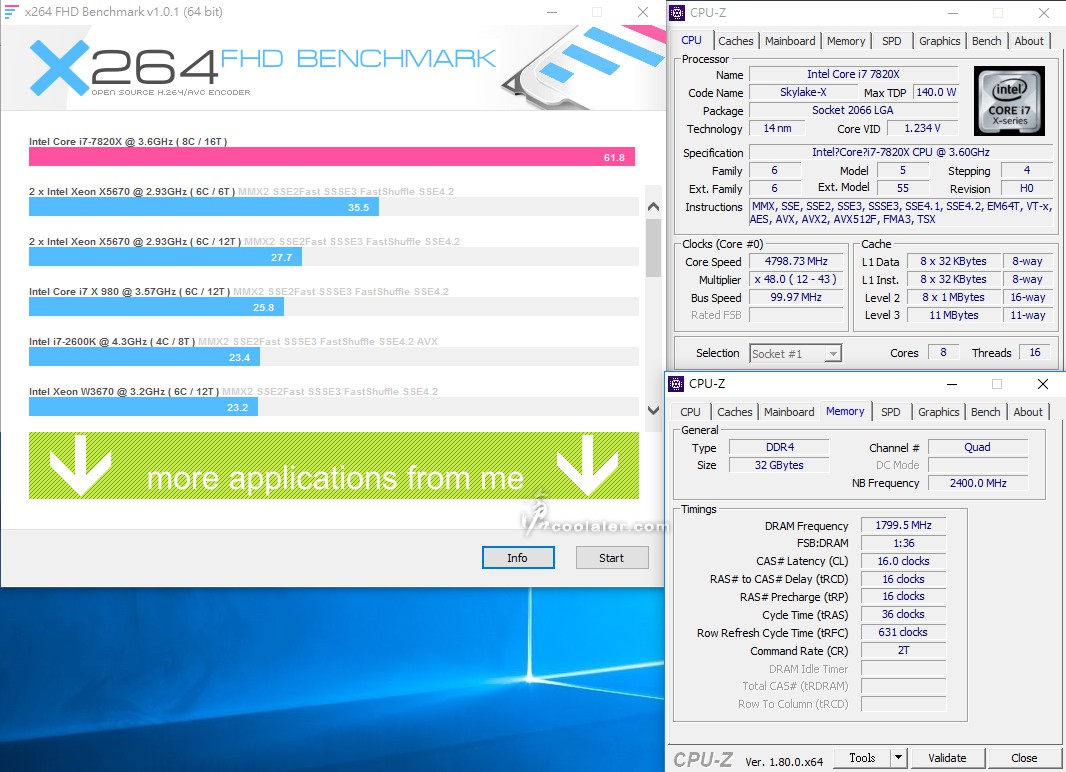
Task: Click the Core VID value 1.234 V
Action: [x=923, y=128]
